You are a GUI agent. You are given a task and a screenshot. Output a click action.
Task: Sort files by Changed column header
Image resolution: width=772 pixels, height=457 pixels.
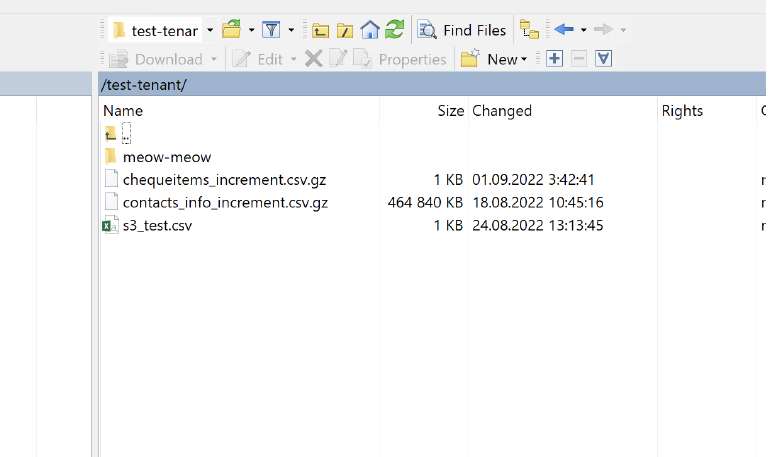click(502, 111)
